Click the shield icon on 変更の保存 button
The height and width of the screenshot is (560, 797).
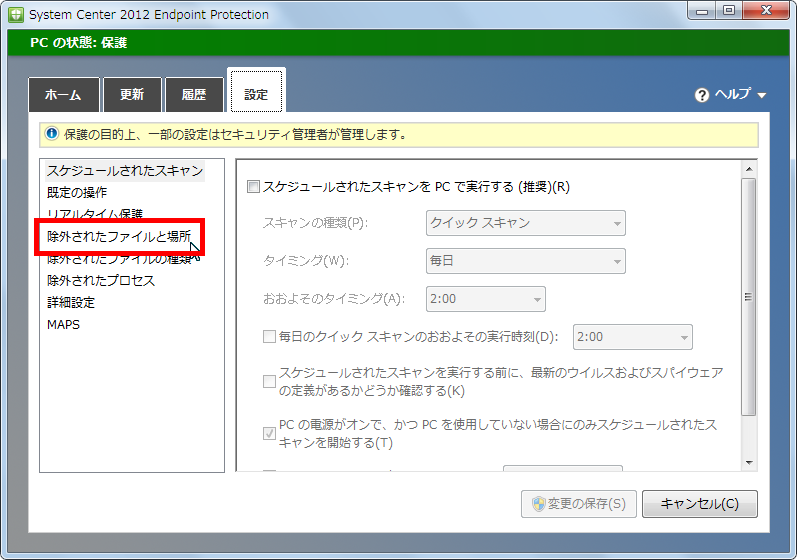[538, 504]
